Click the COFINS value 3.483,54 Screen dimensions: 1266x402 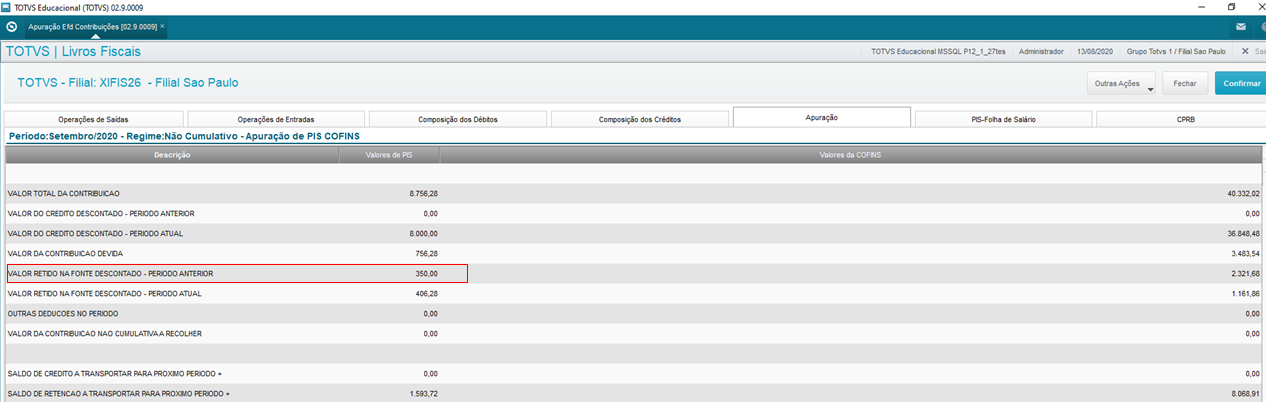pos(1245,253)
